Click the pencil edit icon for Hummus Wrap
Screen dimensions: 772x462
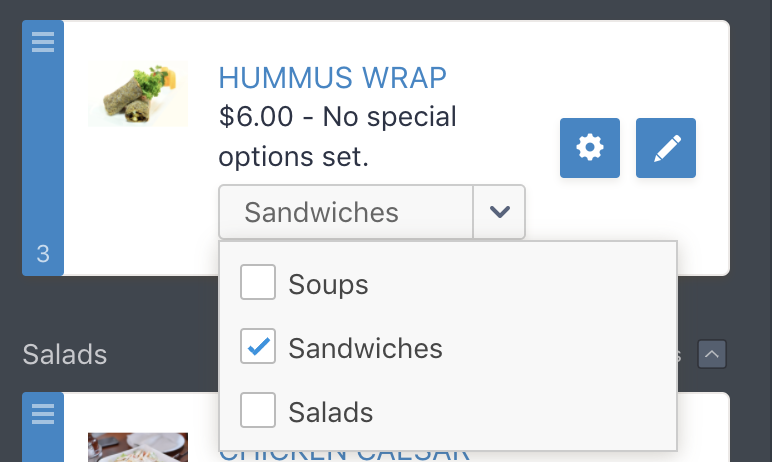[666, 149]
